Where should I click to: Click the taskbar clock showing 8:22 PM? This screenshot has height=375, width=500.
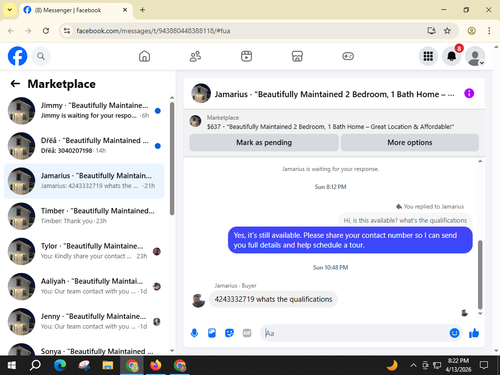(459, 365)
